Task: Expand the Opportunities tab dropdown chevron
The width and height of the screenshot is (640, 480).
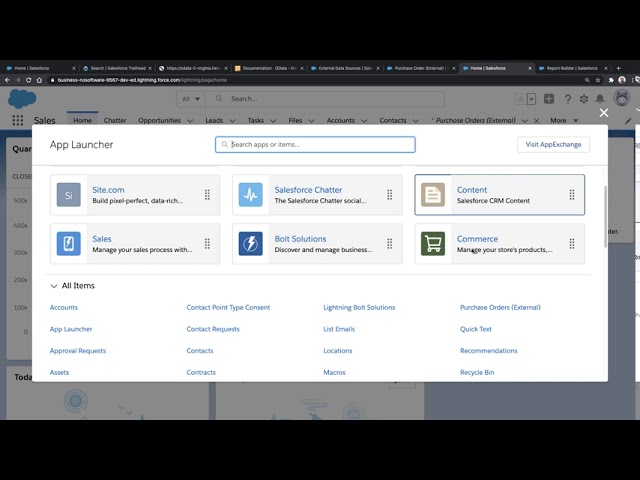Action: 190,121
